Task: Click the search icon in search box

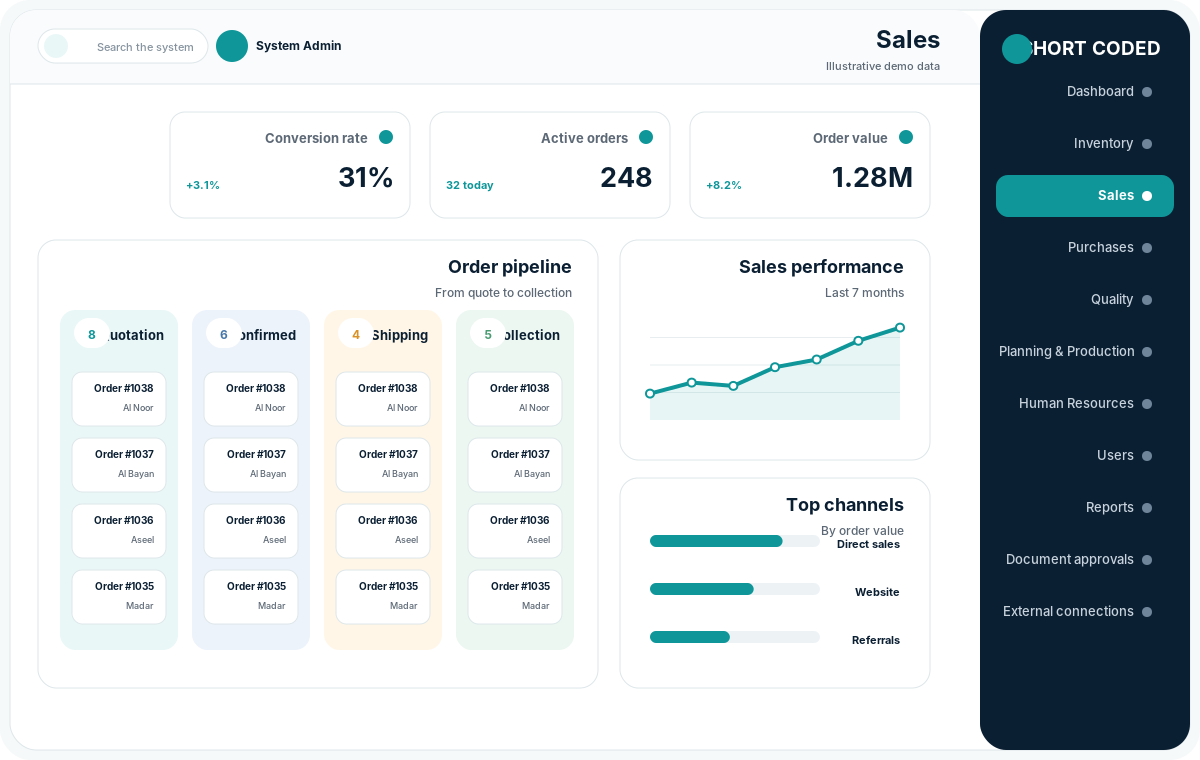Action: [x=56, y=46]
